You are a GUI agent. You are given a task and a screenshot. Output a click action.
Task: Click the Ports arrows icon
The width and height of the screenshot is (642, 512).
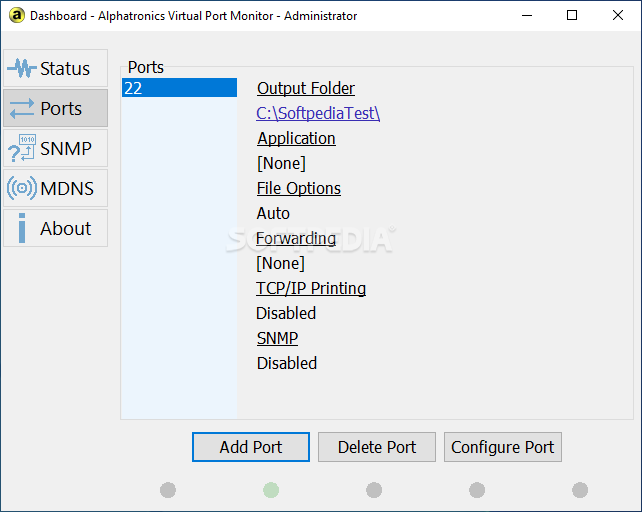click(x=22, y=109)
